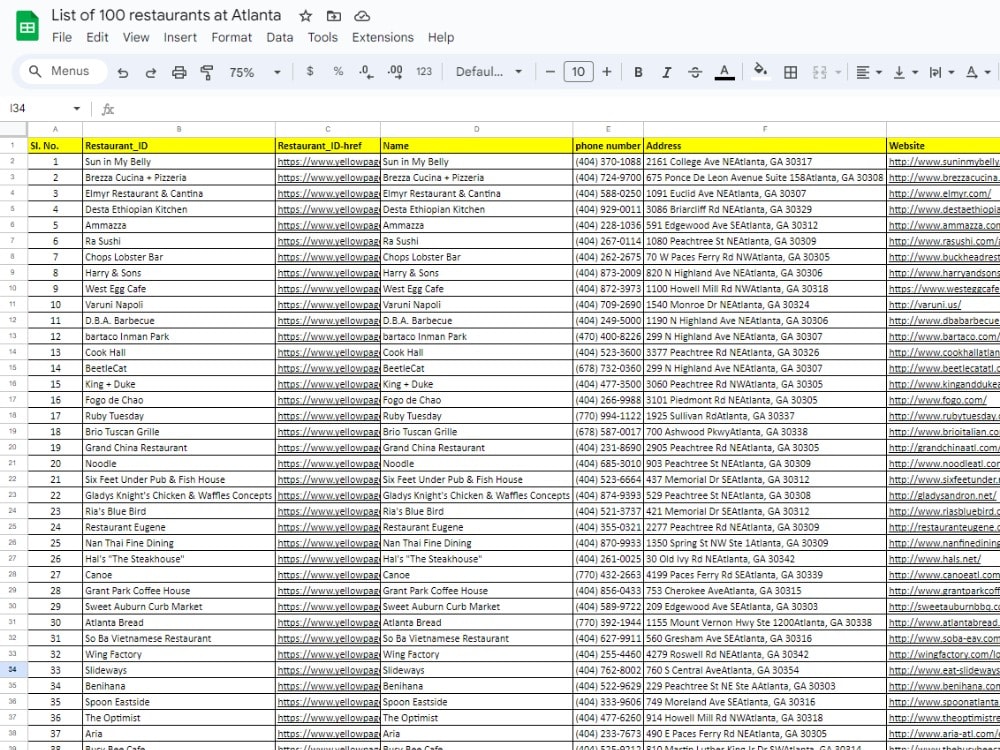The image size is (1000, 750).
Task: Decrease font size with minus
Action: [550, 71]
